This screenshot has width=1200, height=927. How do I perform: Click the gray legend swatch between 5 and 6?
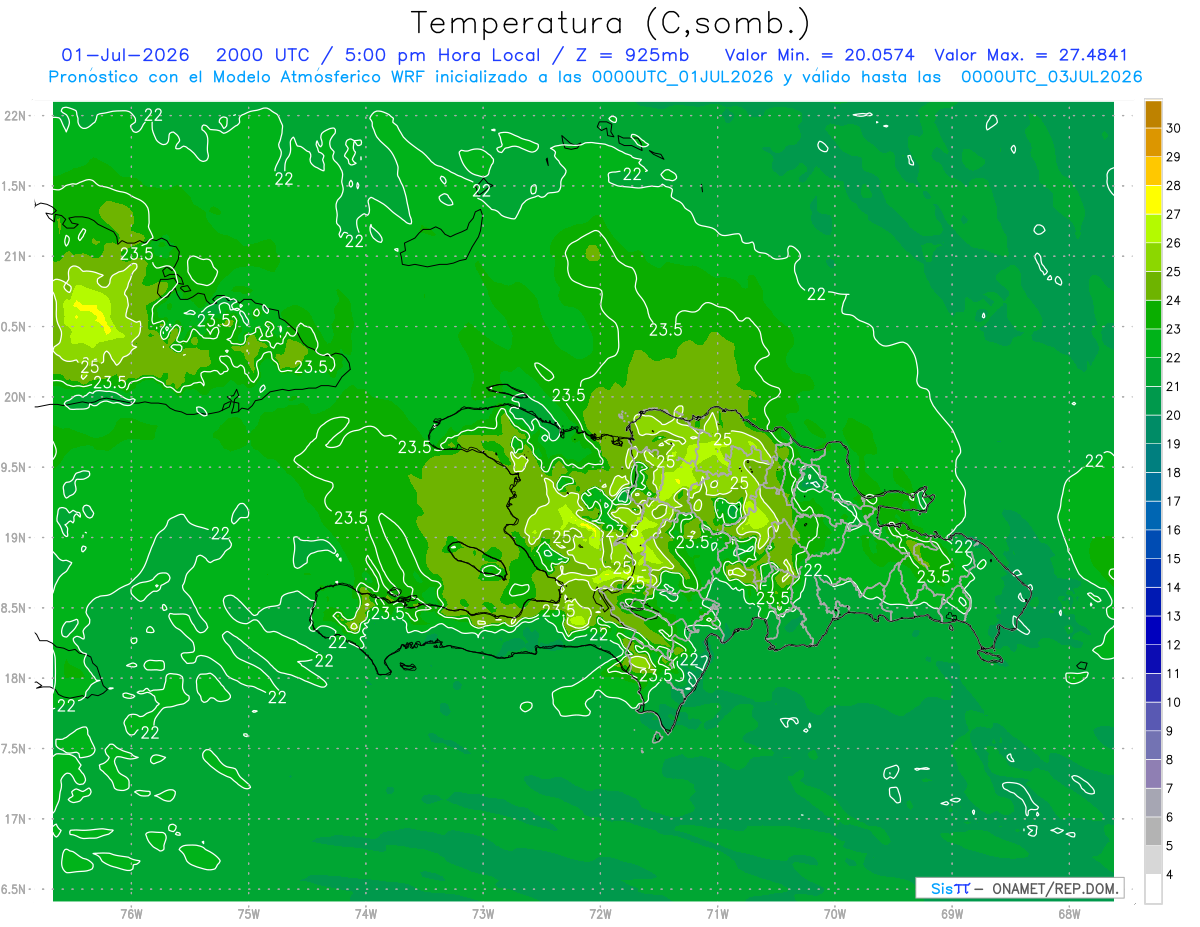click(1153, 832)
